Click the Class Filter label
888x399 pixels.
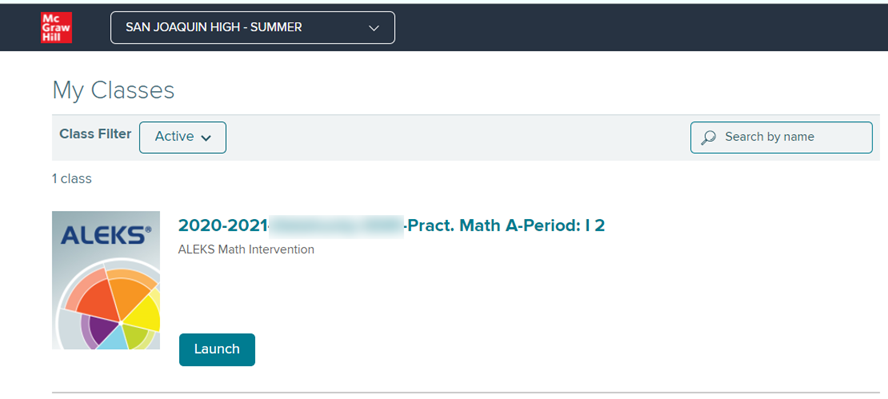tap(95, 134)
